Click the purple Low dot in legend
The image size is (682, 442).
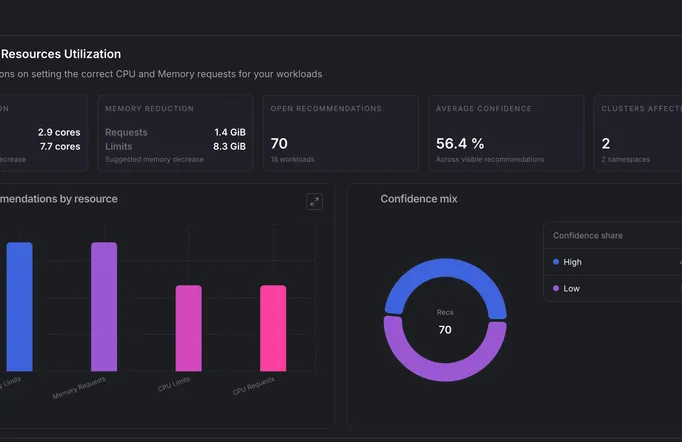[556, 288]
